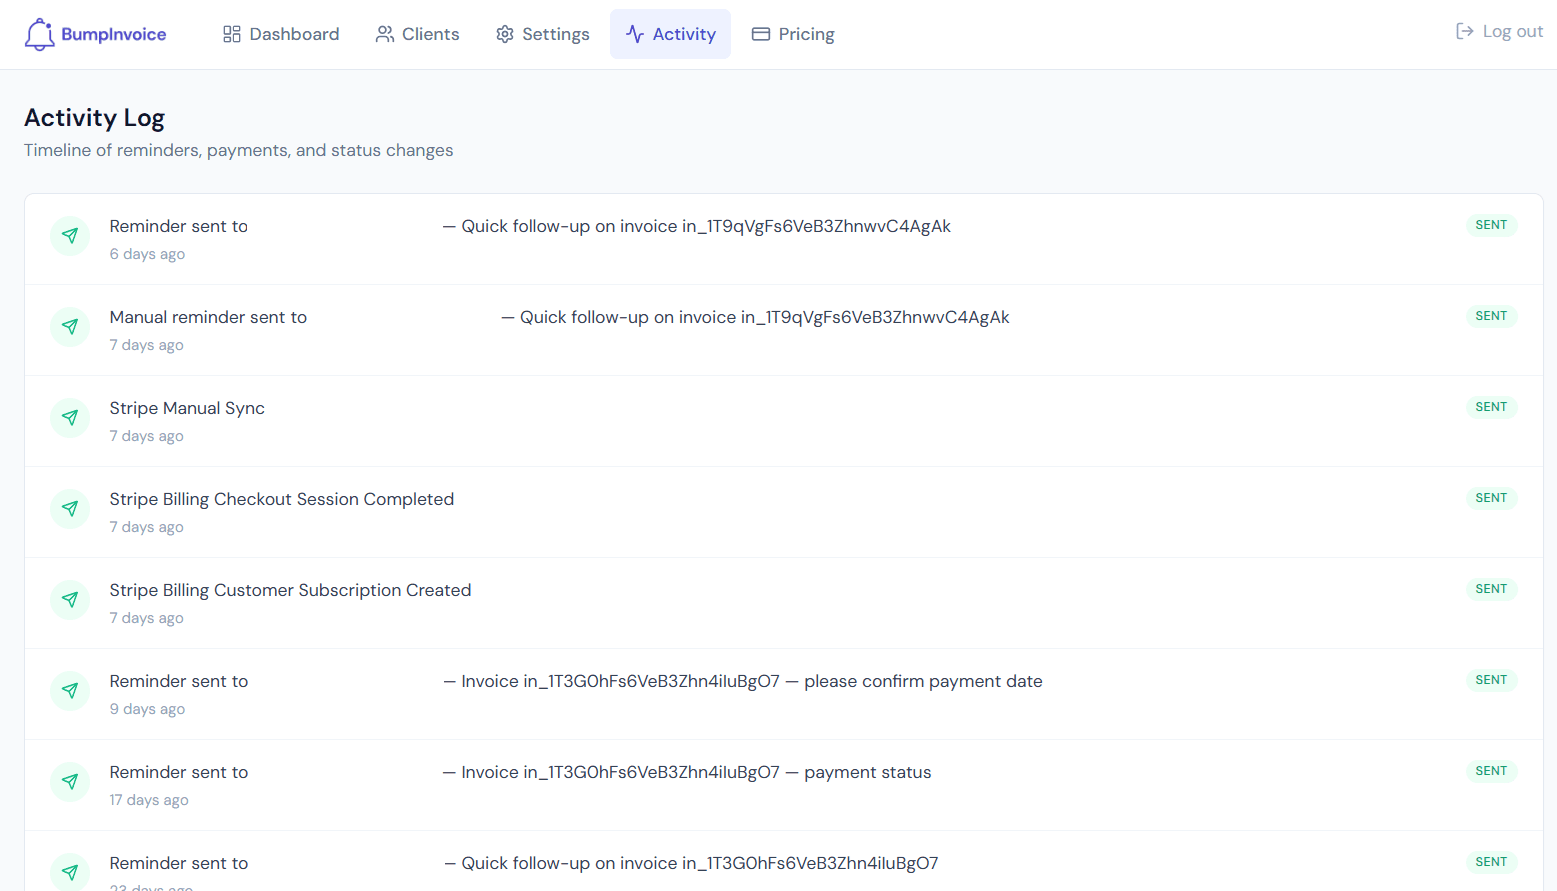Open the Pricing page
The height and width of the screenshot is (891, 1557).
[793, 34]
